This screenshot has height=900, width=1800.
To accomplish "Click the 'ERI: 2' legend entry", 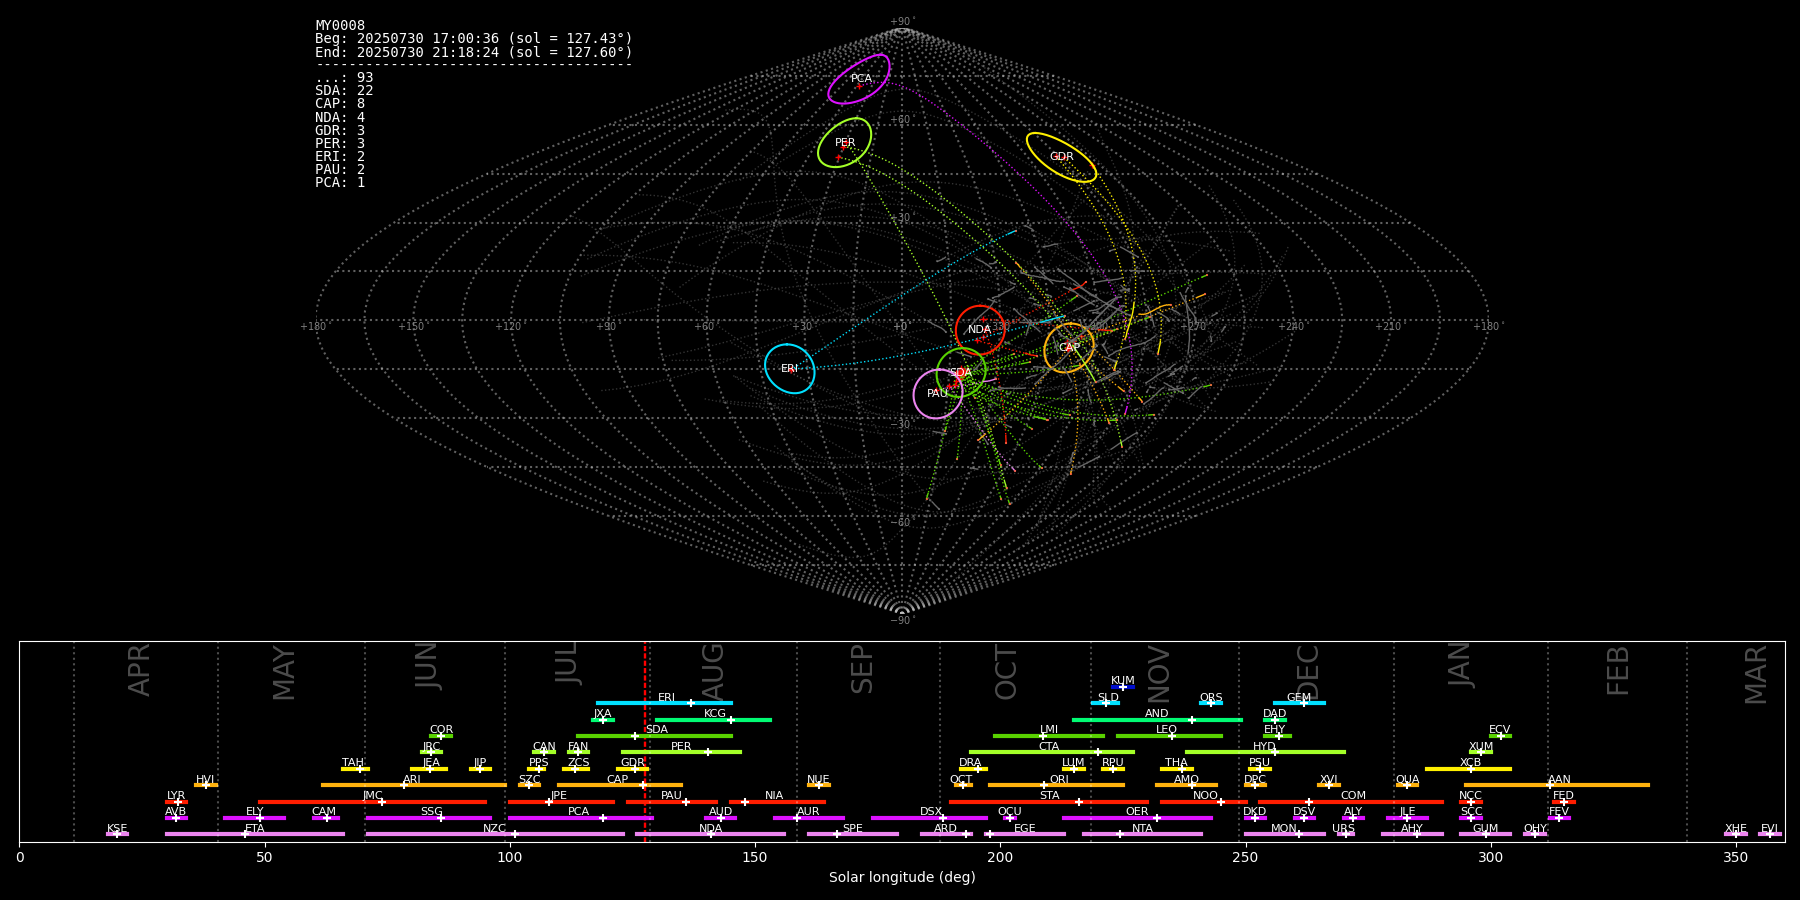I will (340, 157).
